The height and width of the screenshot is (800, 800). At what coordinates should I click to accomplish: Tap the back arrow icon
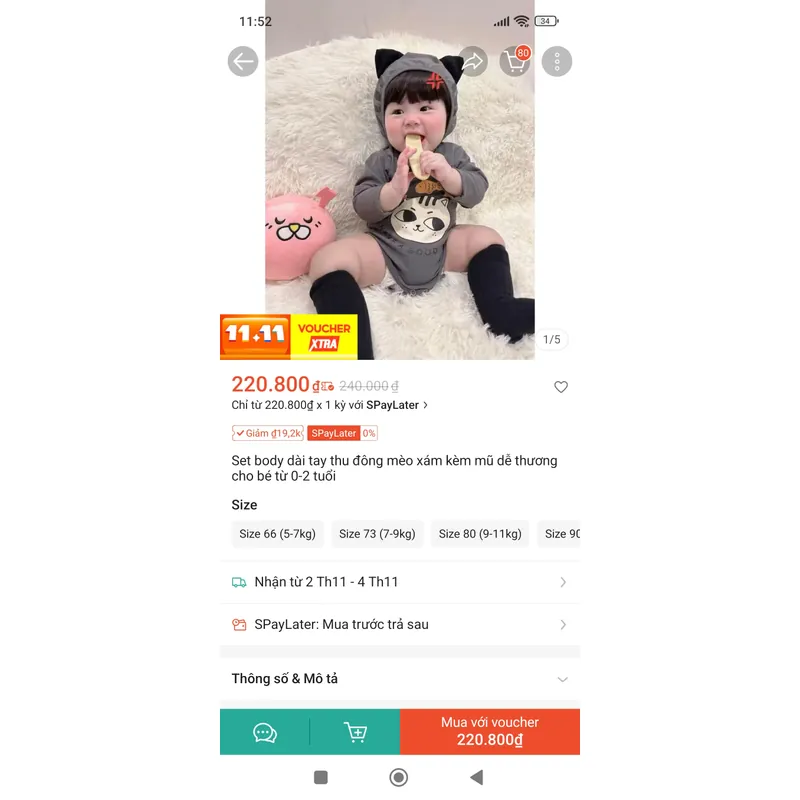[243, 62]
